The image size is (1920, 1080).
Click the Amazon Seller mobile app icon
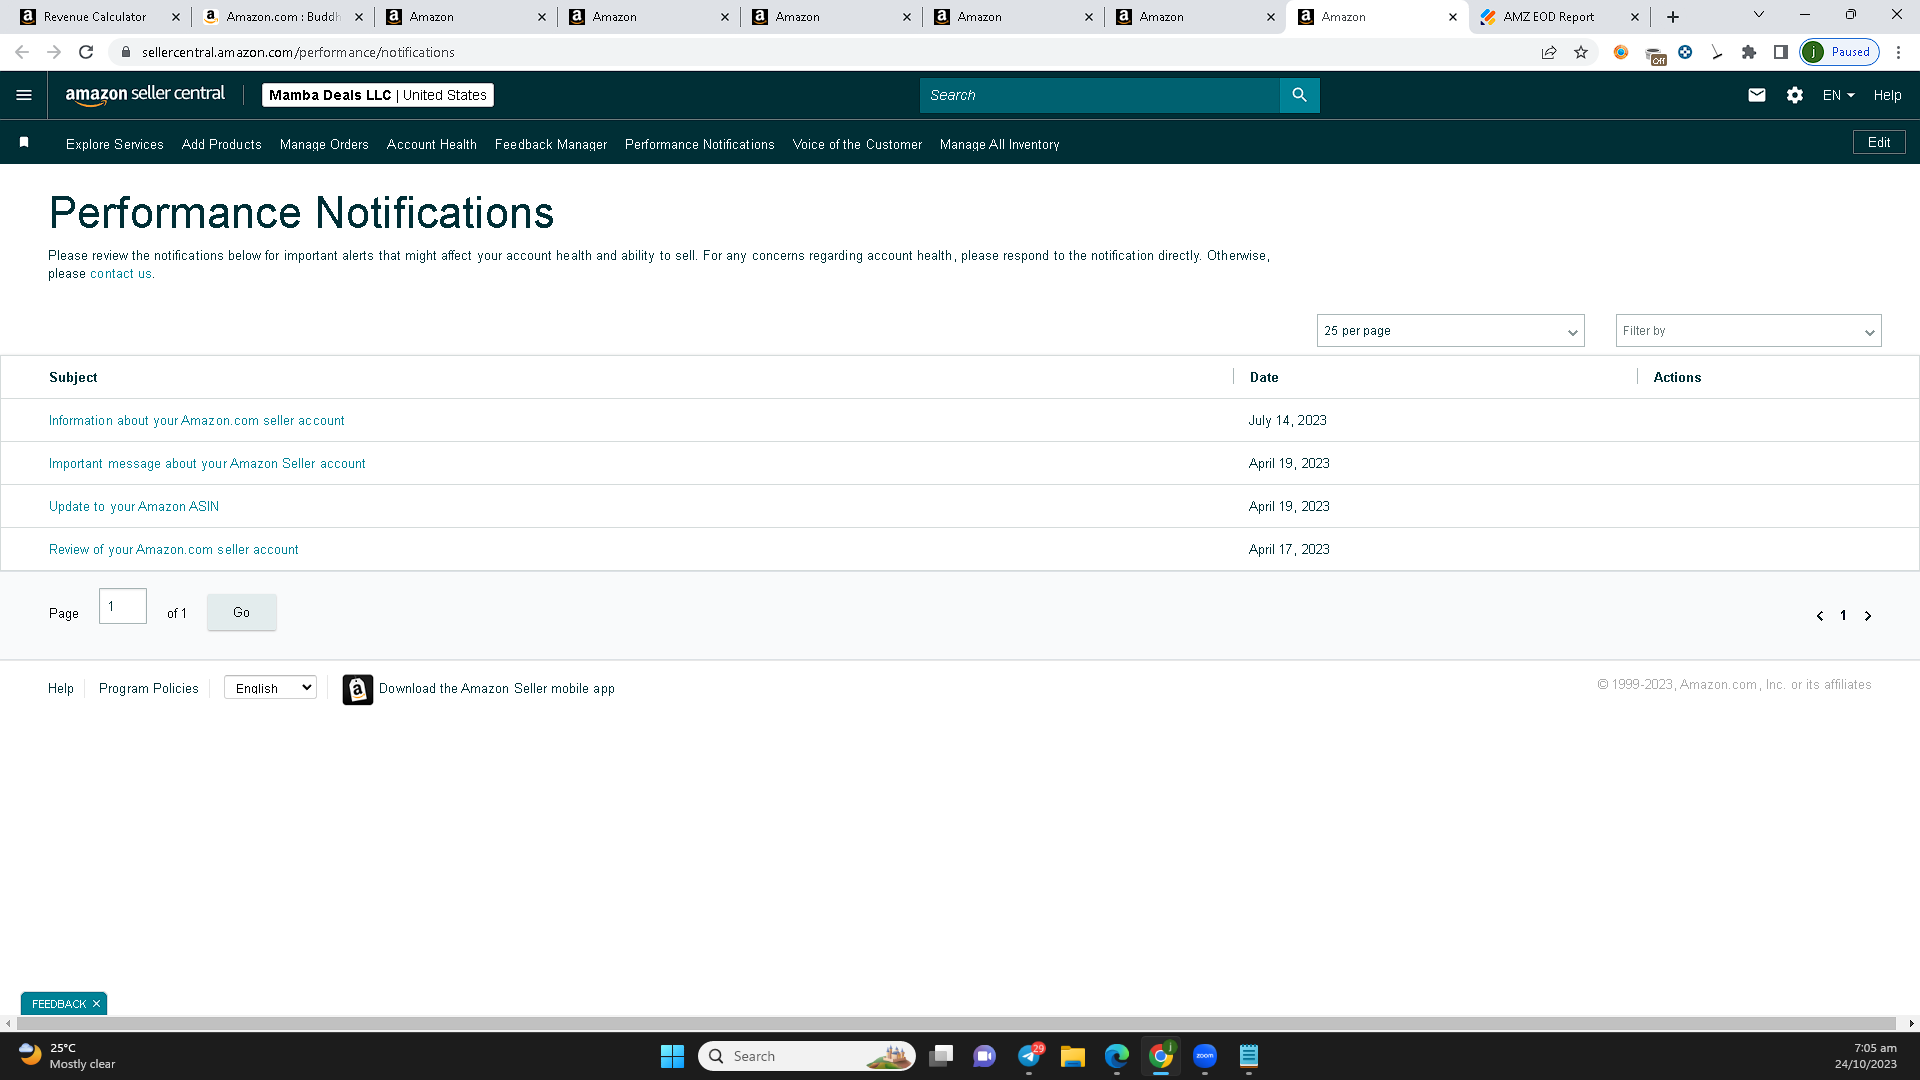pos(358,689)
